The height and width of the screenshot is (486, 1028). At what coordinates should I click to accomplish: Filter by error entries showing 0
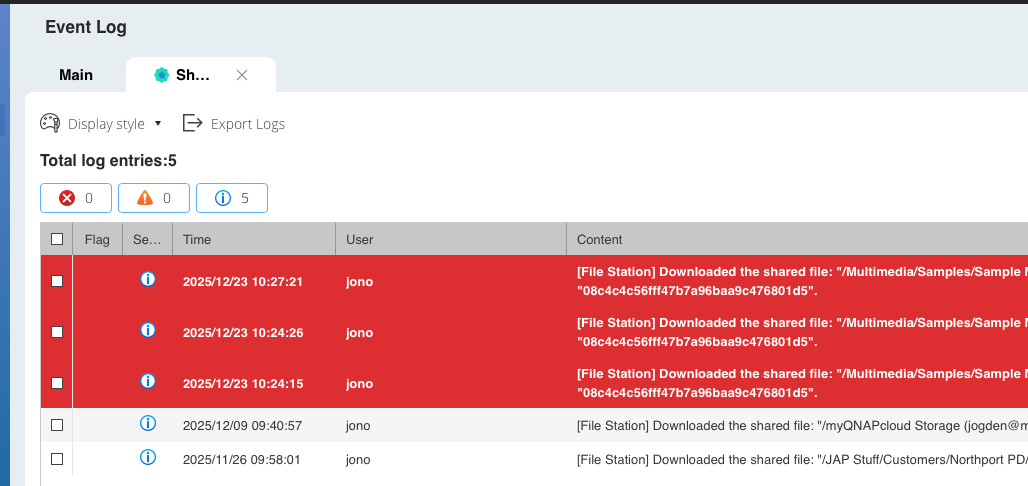tap(77, 198)
